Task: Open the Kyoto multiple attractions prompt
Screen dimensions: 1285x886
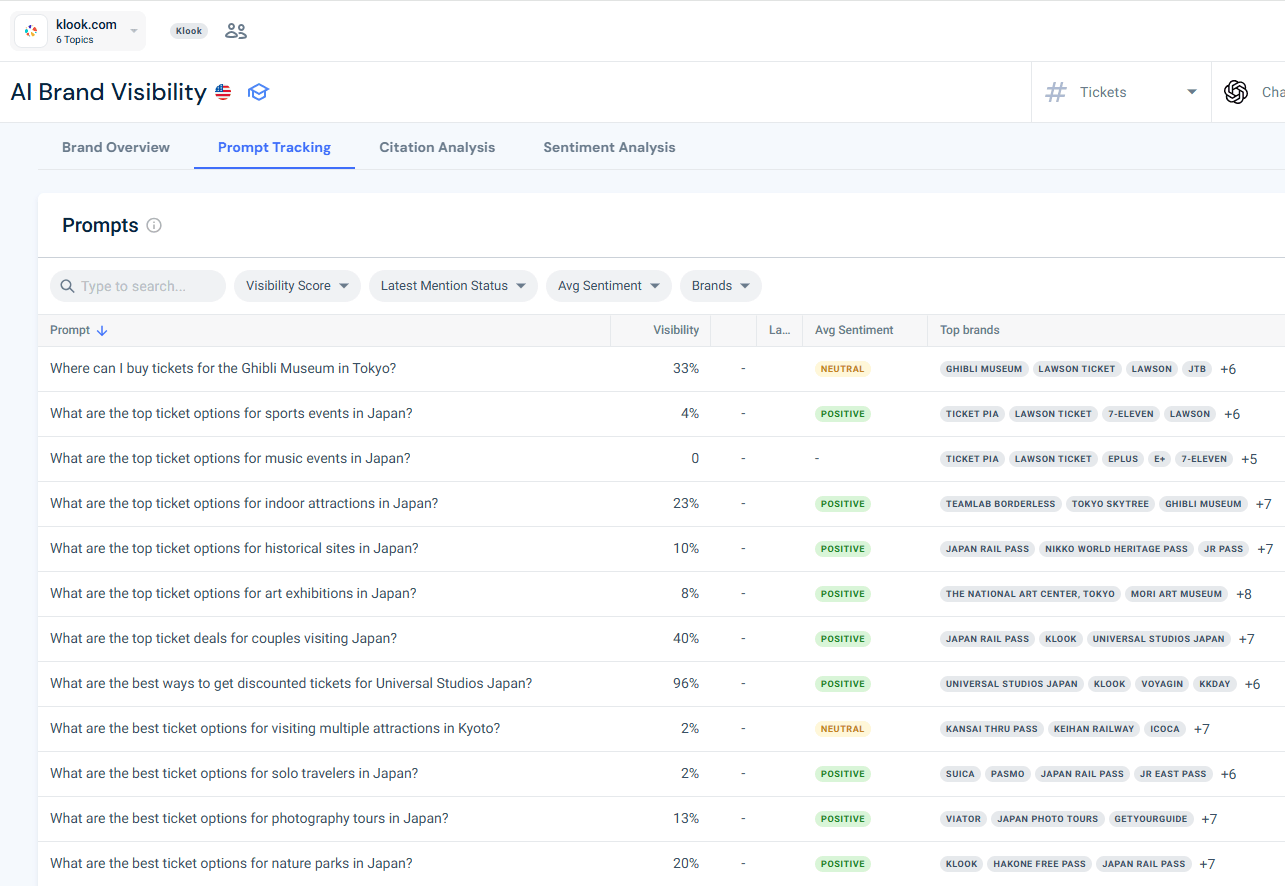Action: [275, 728]
